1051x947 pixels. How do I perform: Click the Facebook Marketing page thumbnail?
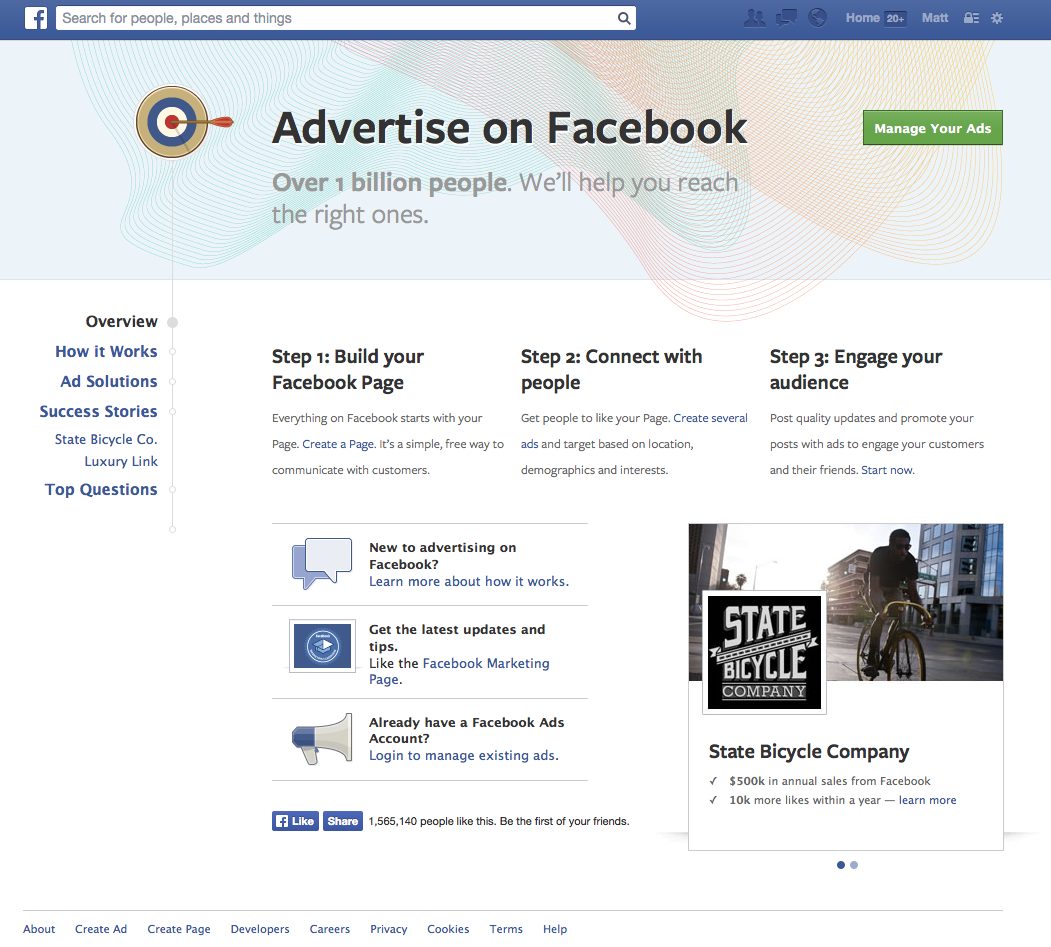(322, 646)
